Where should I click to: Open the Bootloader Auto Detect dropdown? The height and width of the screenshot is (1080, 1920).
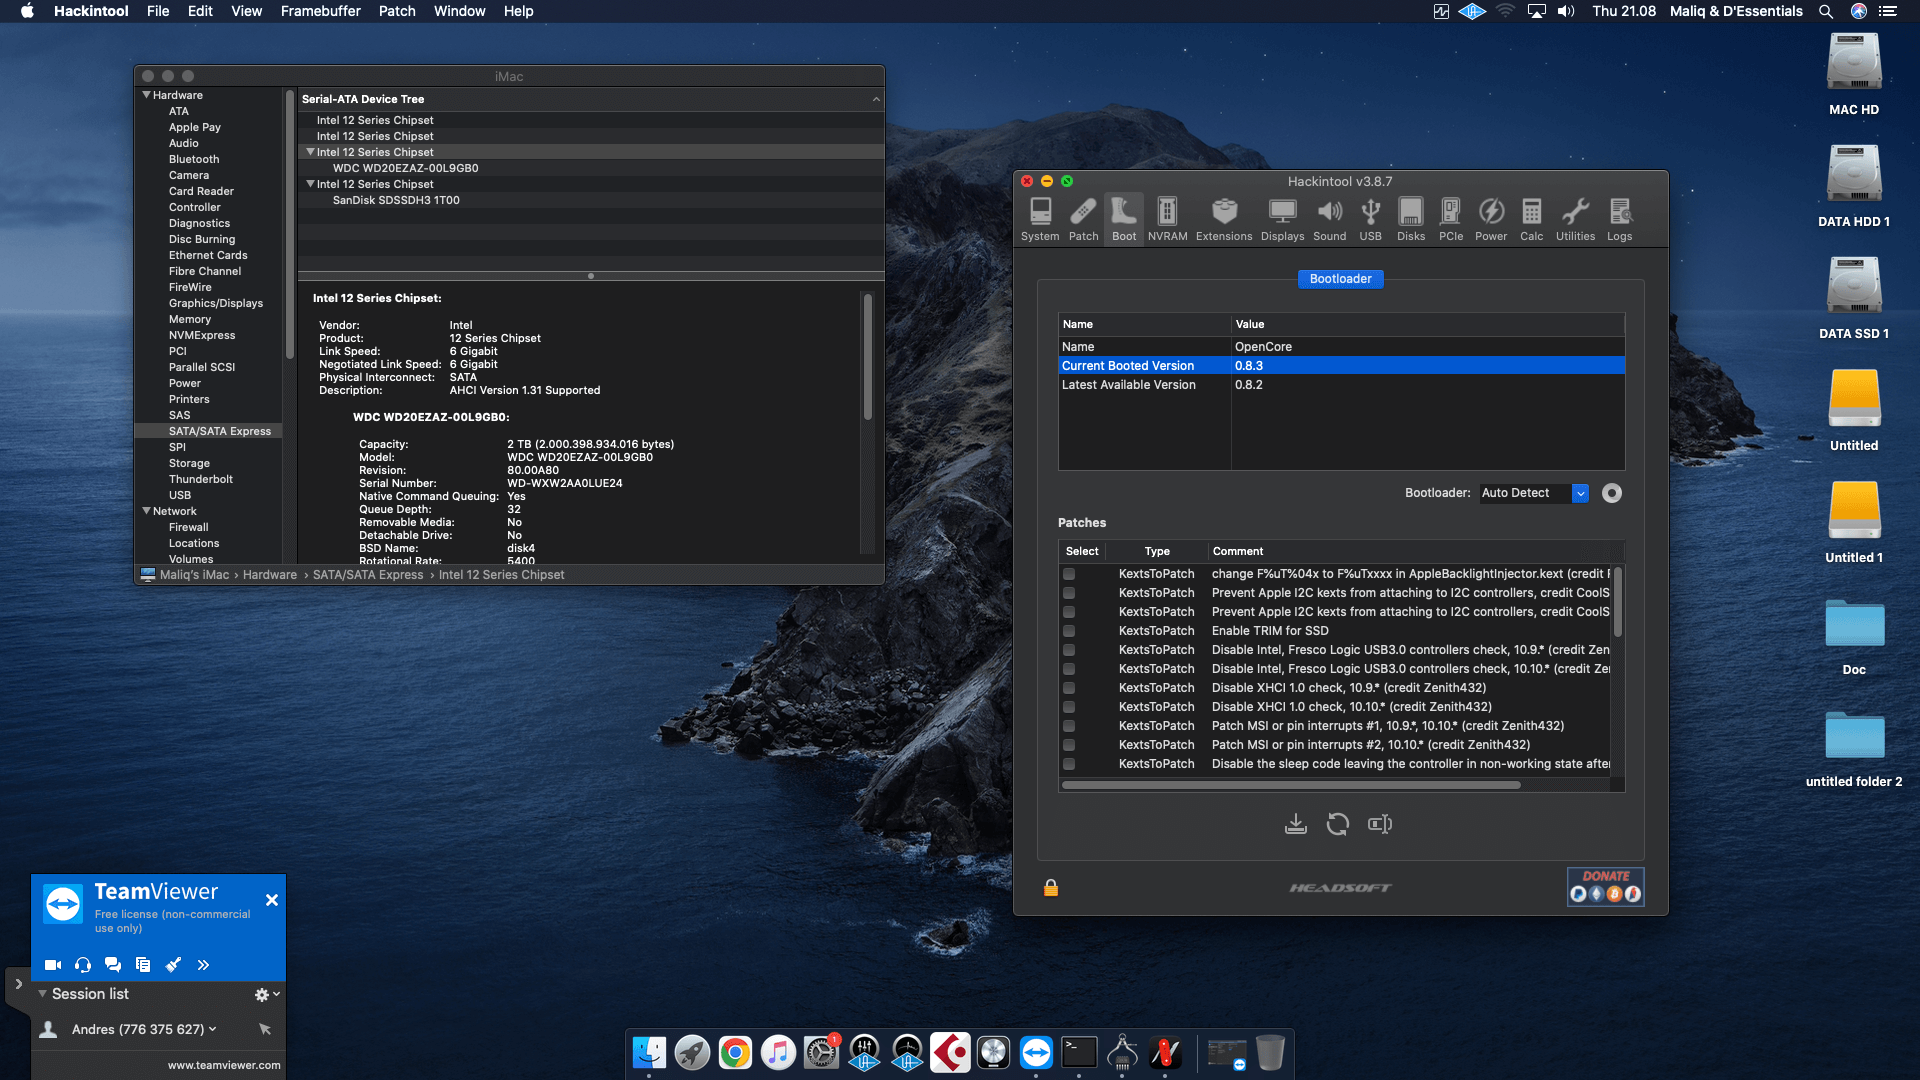click(x=1580, y=493)
